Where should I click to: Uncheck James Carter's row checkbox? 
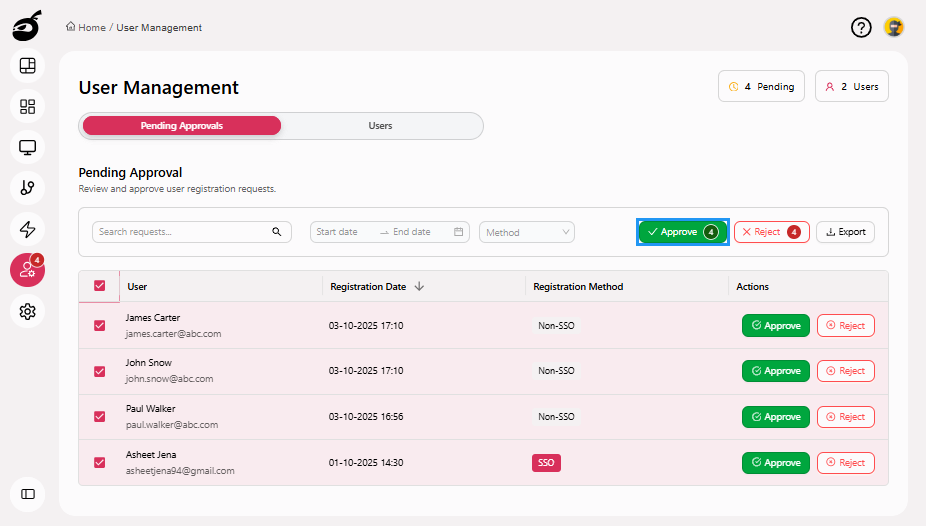(x=100, y=325)
